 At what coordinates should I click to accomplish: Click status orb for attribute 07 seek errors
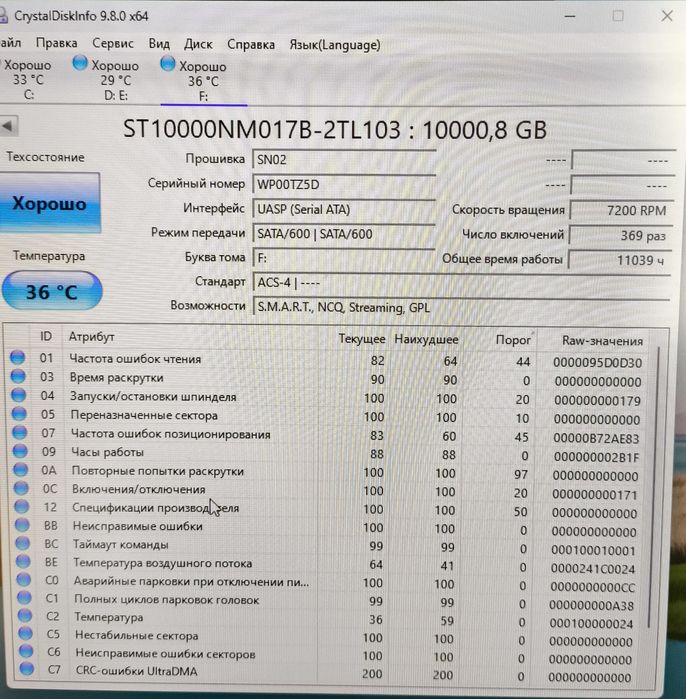(20, 432)
